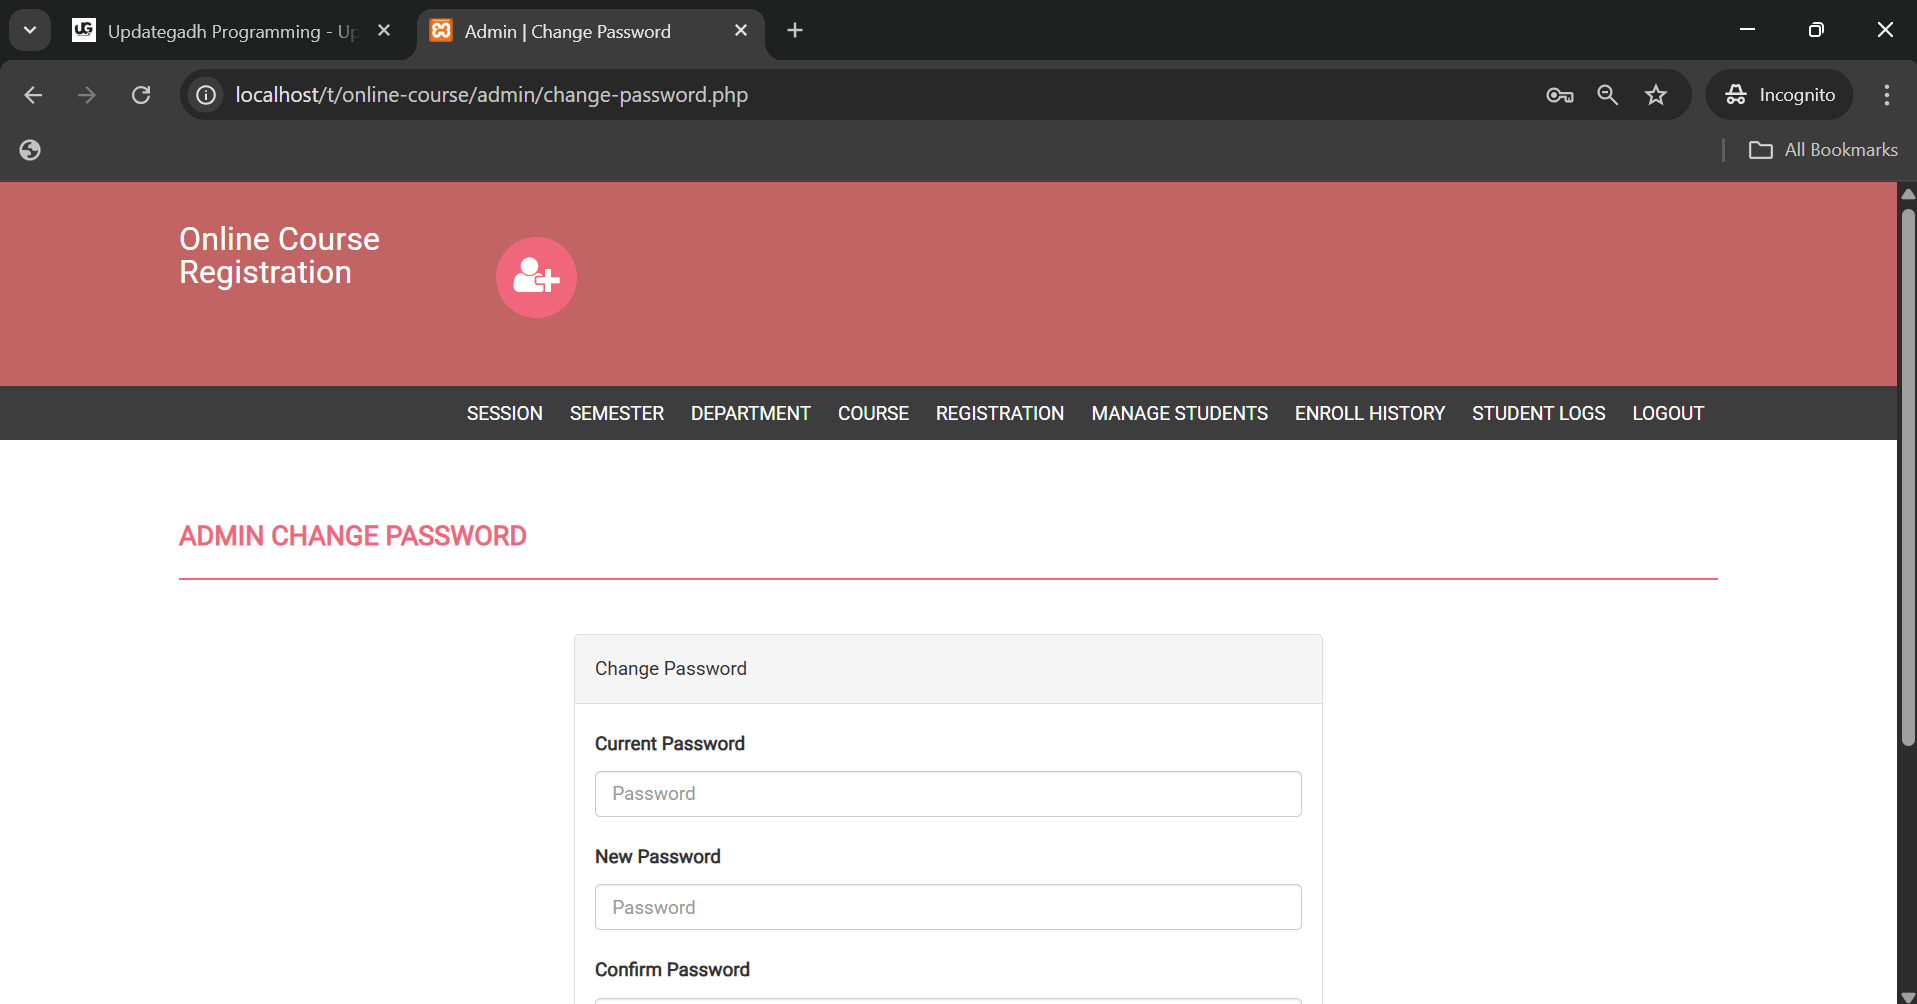
Task: Bookmark this page using the star icon
Action: [1656, 95]
